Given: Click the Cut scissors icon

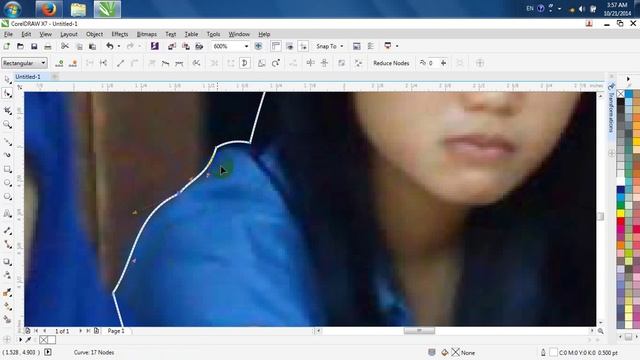Looking at the screenshot, I should pyautogui.click(x=64, y=46).
